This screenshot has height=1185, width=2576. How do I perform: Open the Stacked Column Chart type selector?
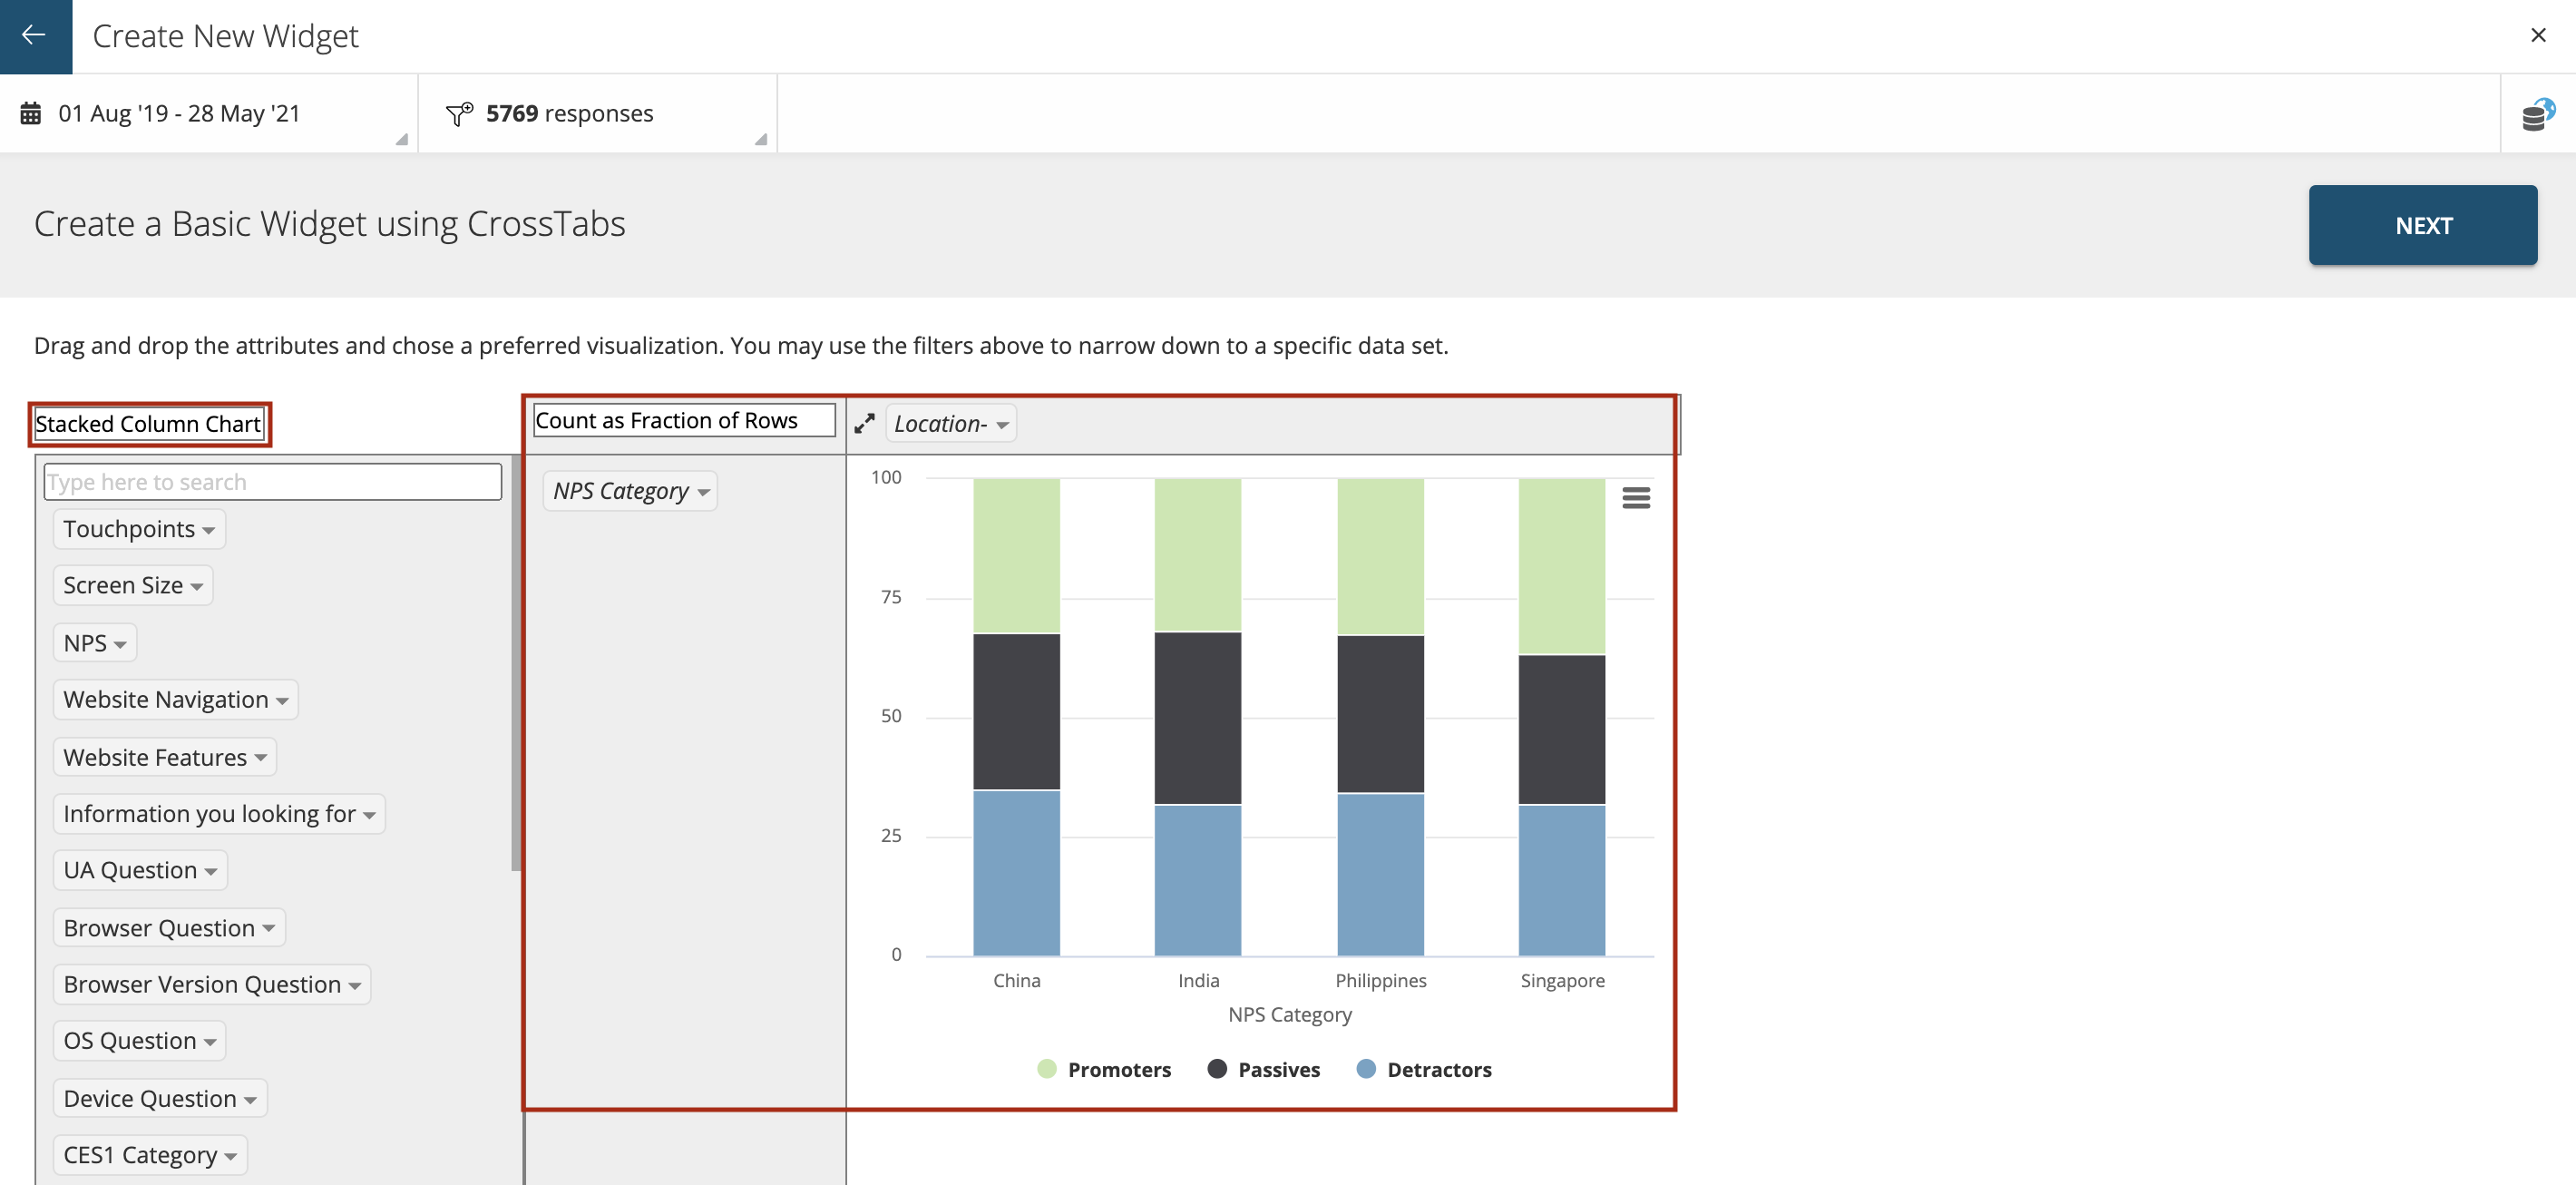[149, 424]
